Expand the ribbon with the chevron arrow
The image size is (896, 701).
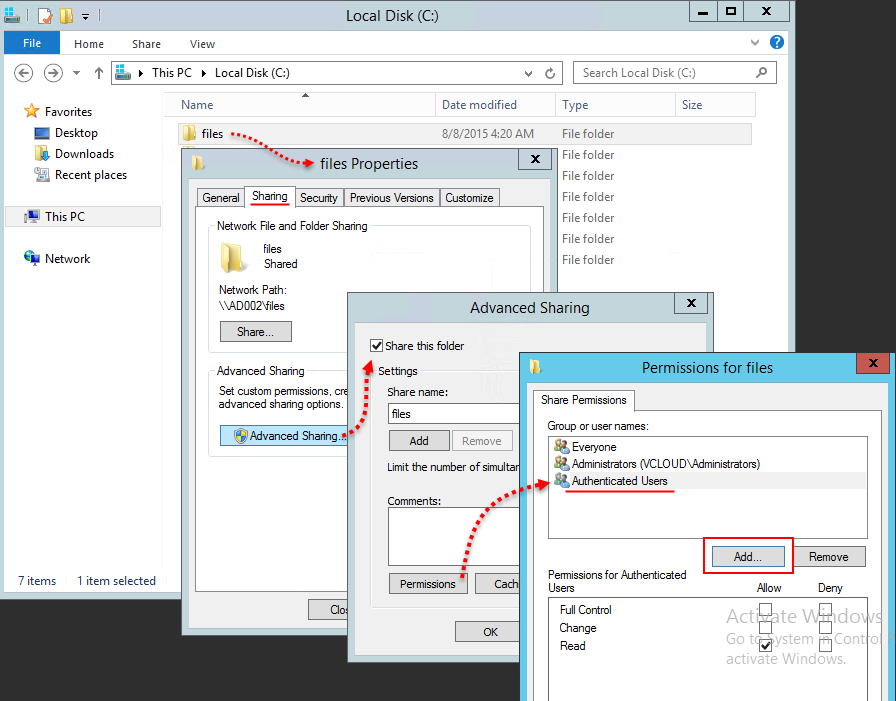(756, 43)
